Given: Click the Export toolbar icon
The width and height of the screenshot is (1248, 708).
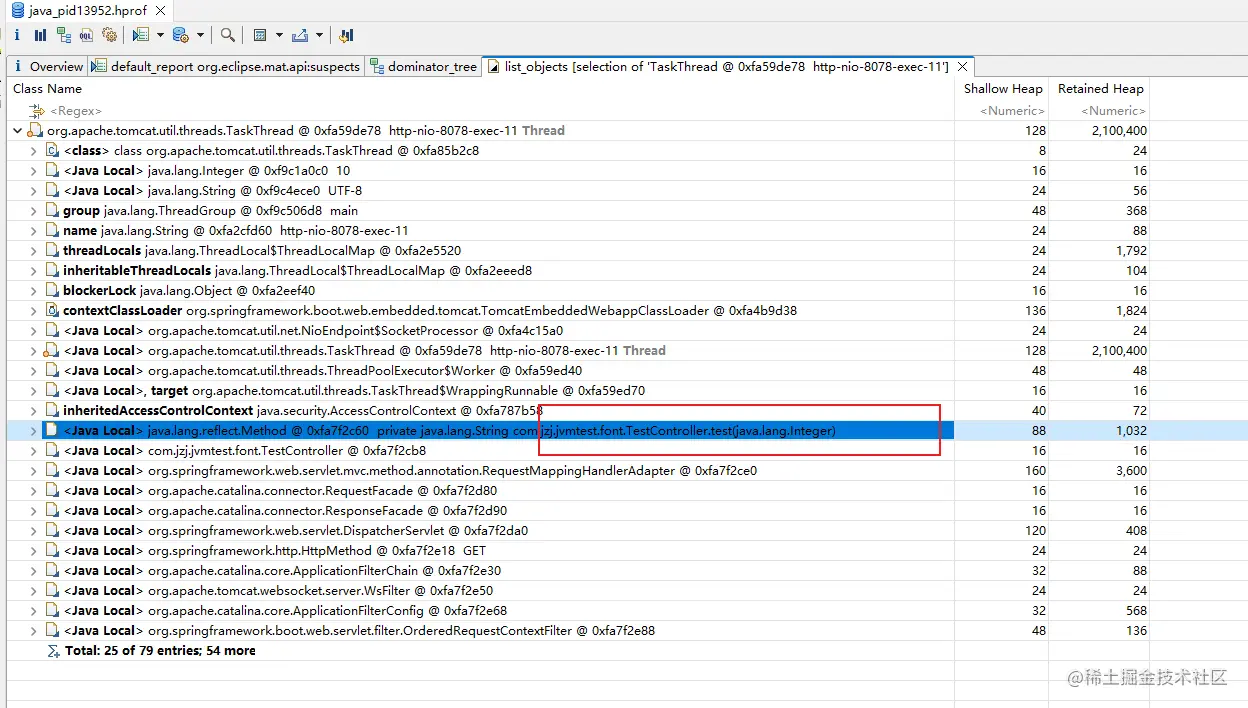Looking at the screenshot, I should point(300,35).
